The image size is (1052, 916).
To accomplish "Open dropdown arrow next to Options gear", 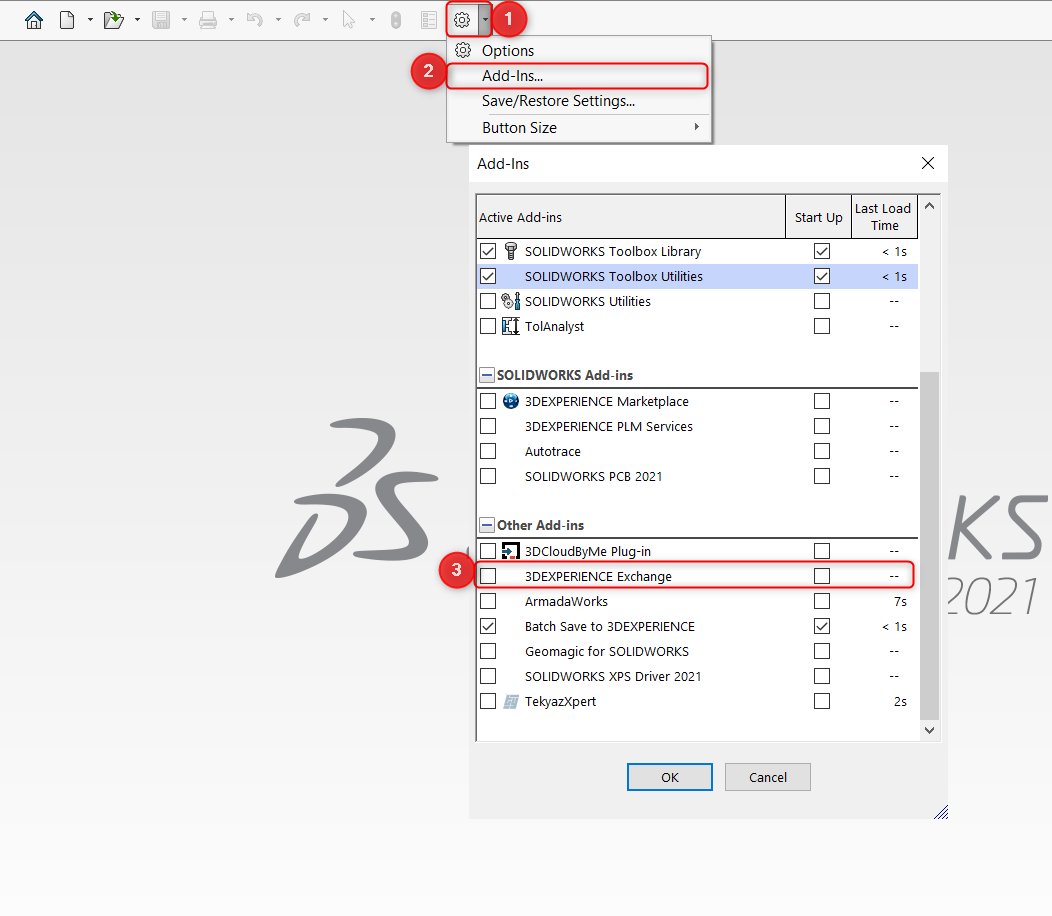I will [484, 20].
